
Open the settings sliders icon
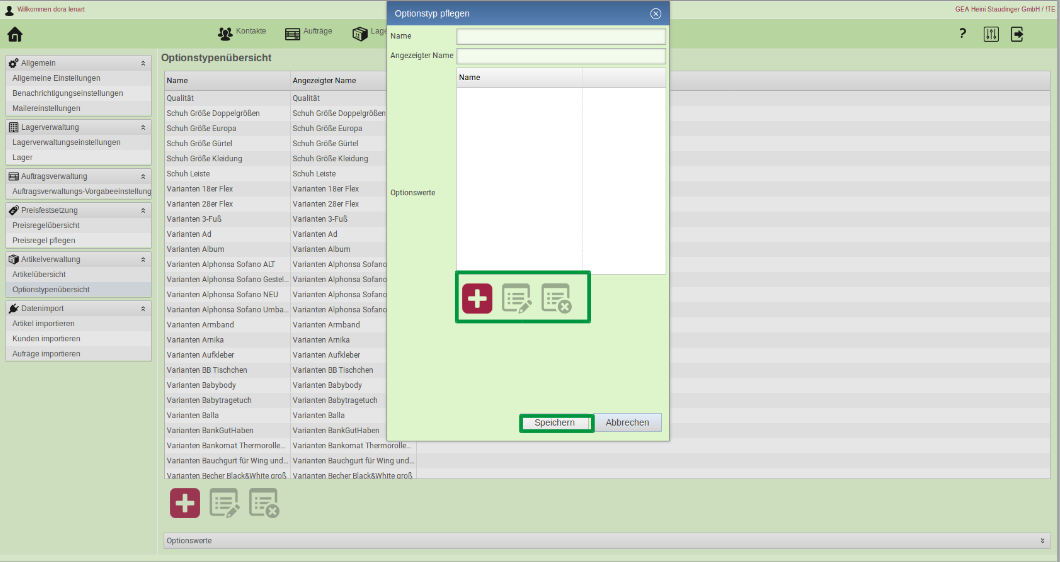pyautogui.click(x=991, y=34)
